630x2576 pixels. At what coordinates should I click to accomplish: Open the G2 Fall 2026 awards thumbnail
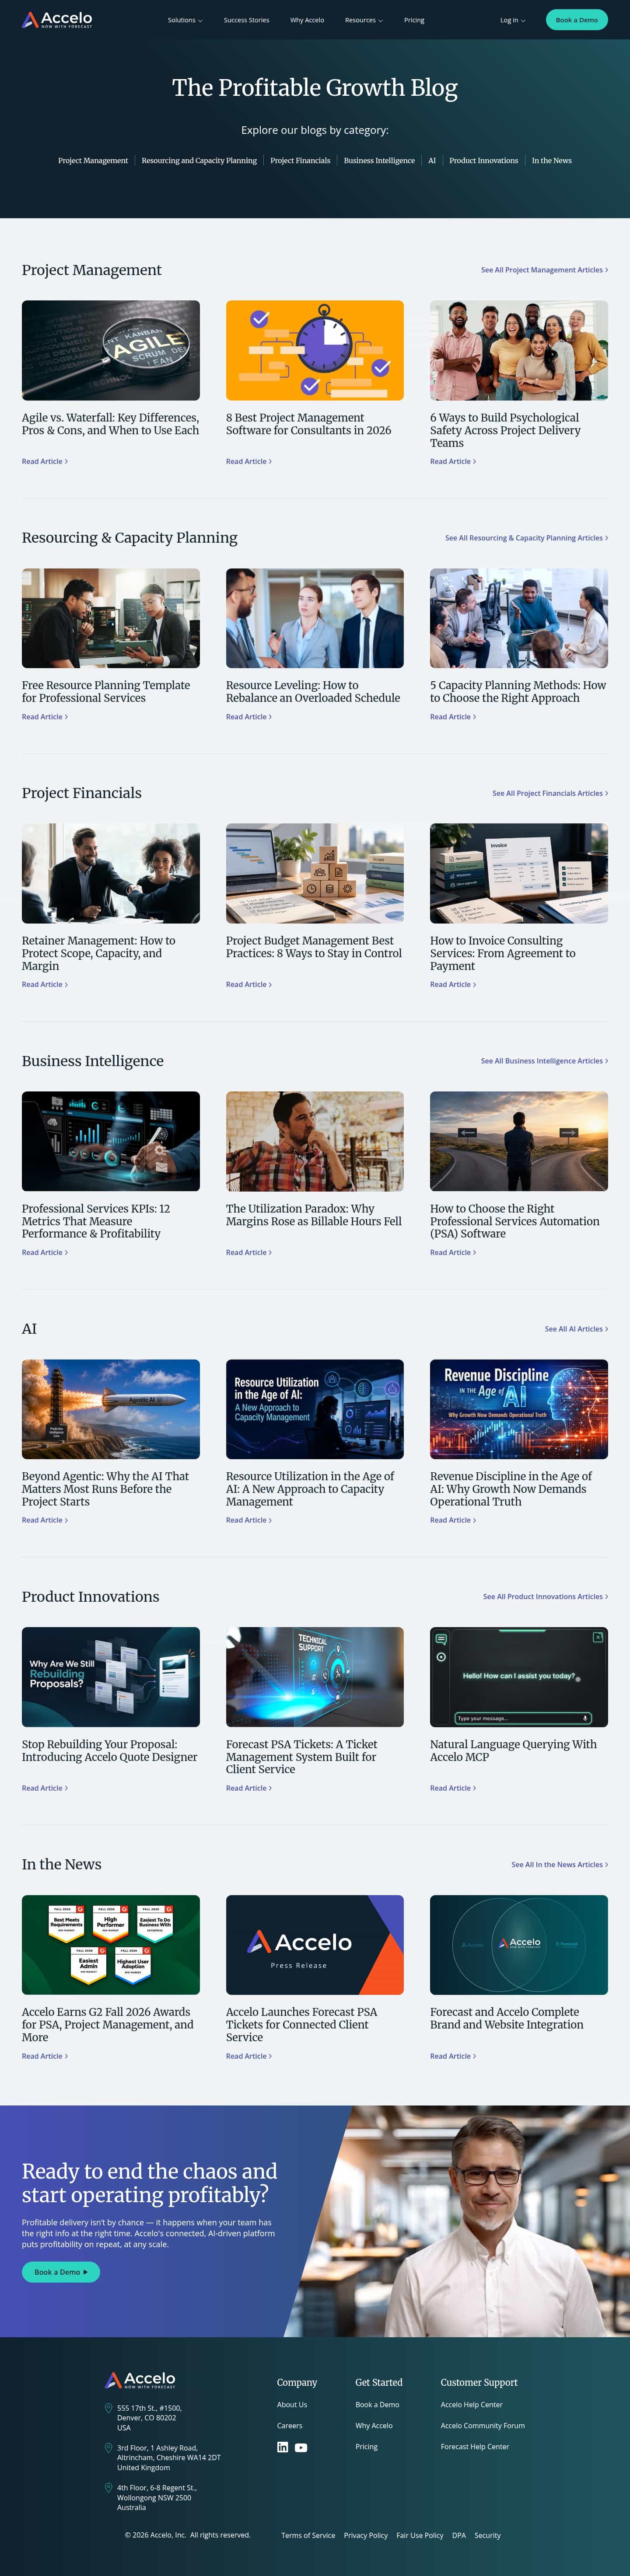[x=111, y=1945]
